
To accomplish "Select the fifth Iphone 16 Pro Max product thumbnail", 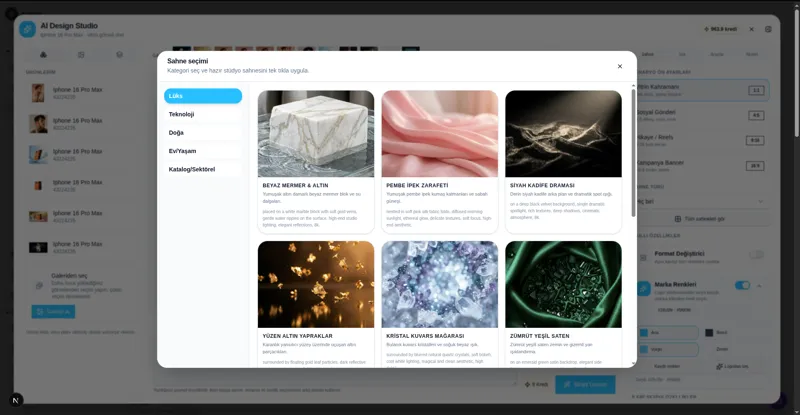I will [x=38, y=216].
